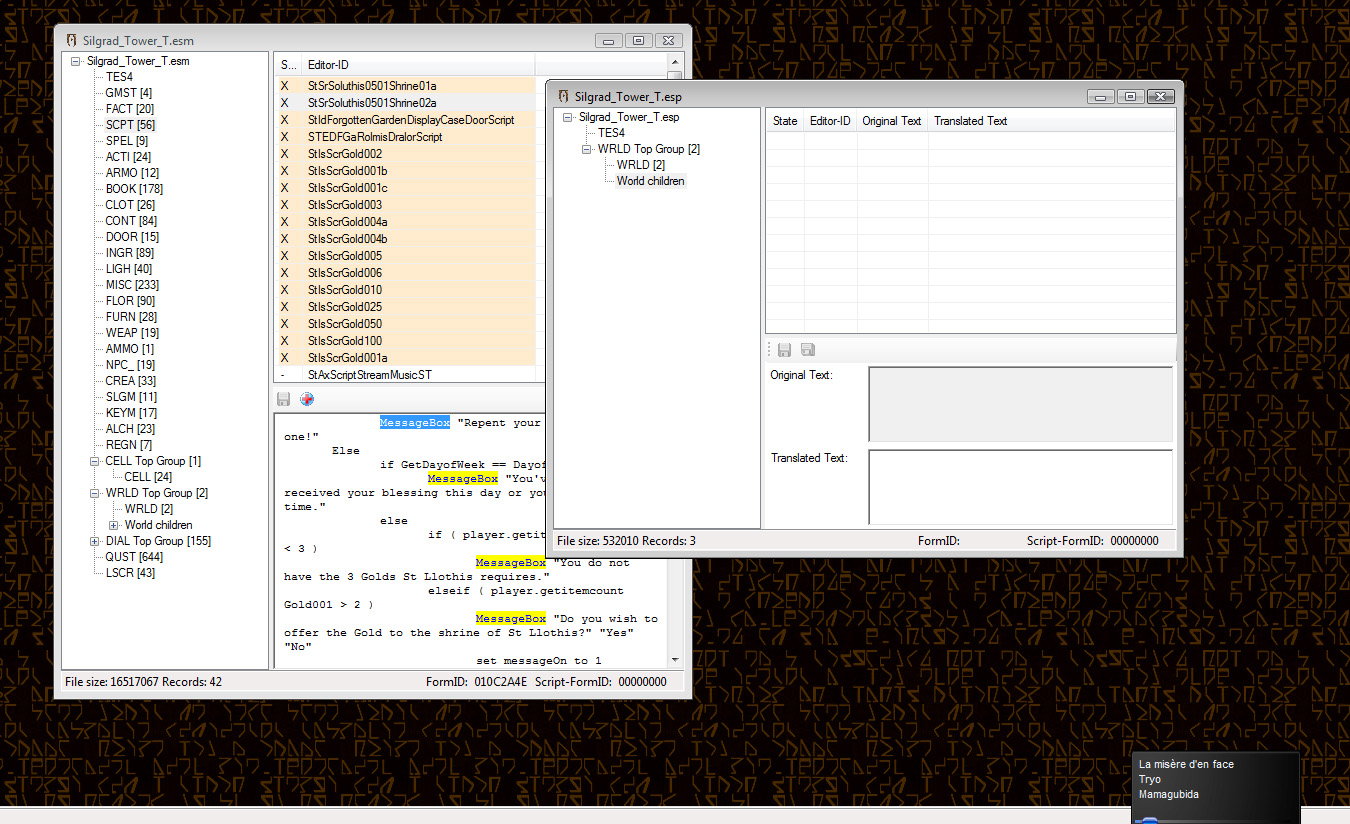
Task: Select the StSrSoluthis0501Shrine01a row
Action: click(405, 86)
